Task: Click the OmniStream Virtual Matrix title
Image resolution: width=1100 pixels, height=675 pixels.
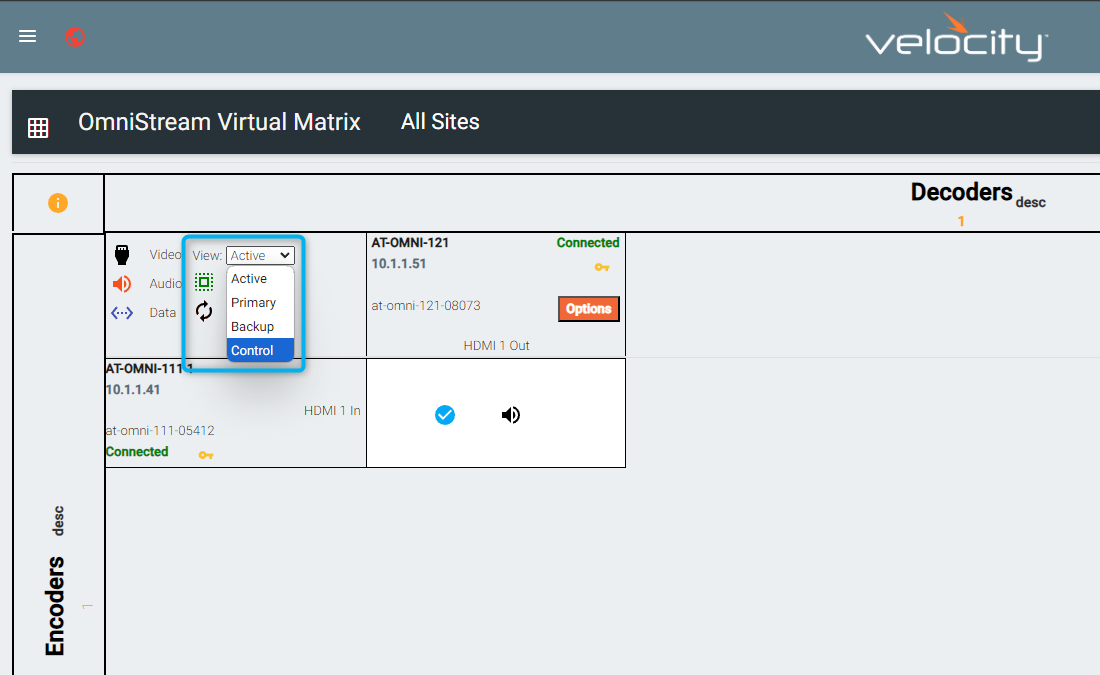Action: (x=219, y=122)
